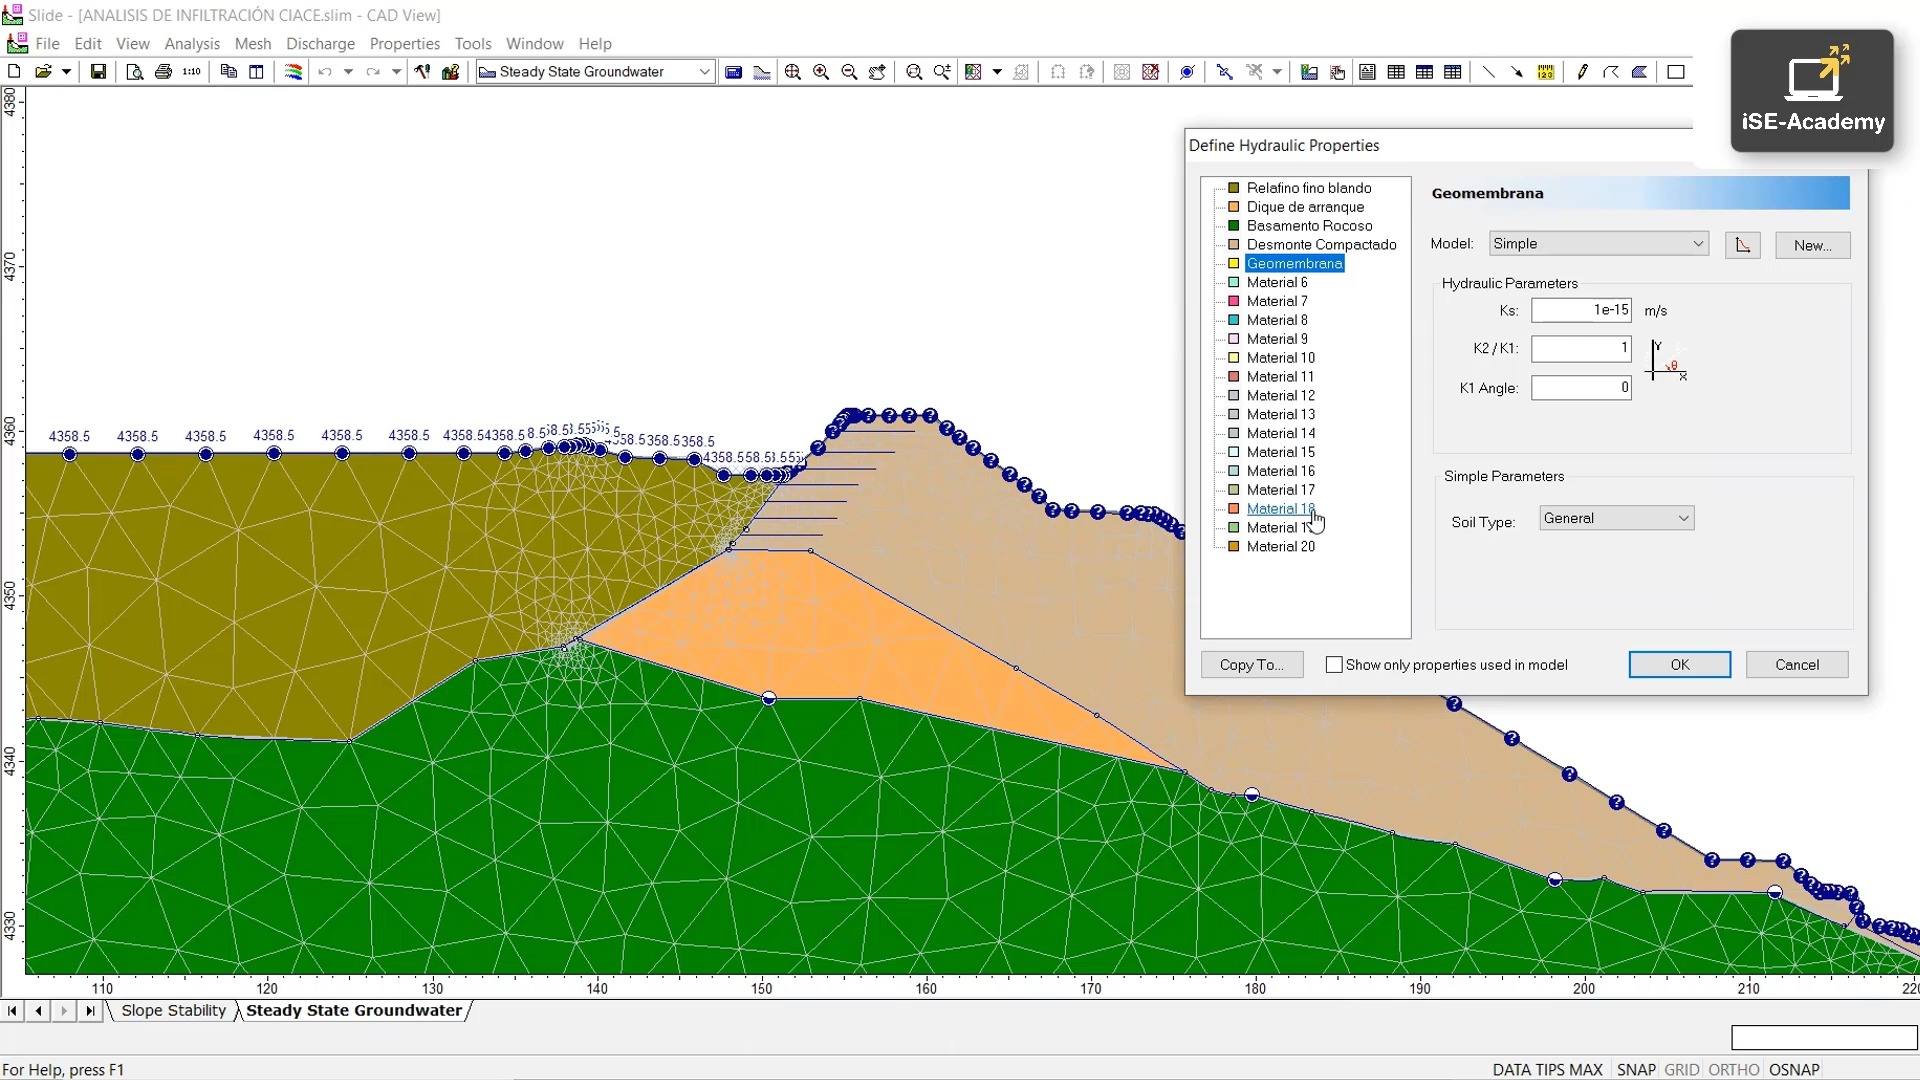Expand the Undo history dropdown arrow
This screenshot has width=1920, height=1080.
point(348,72)
